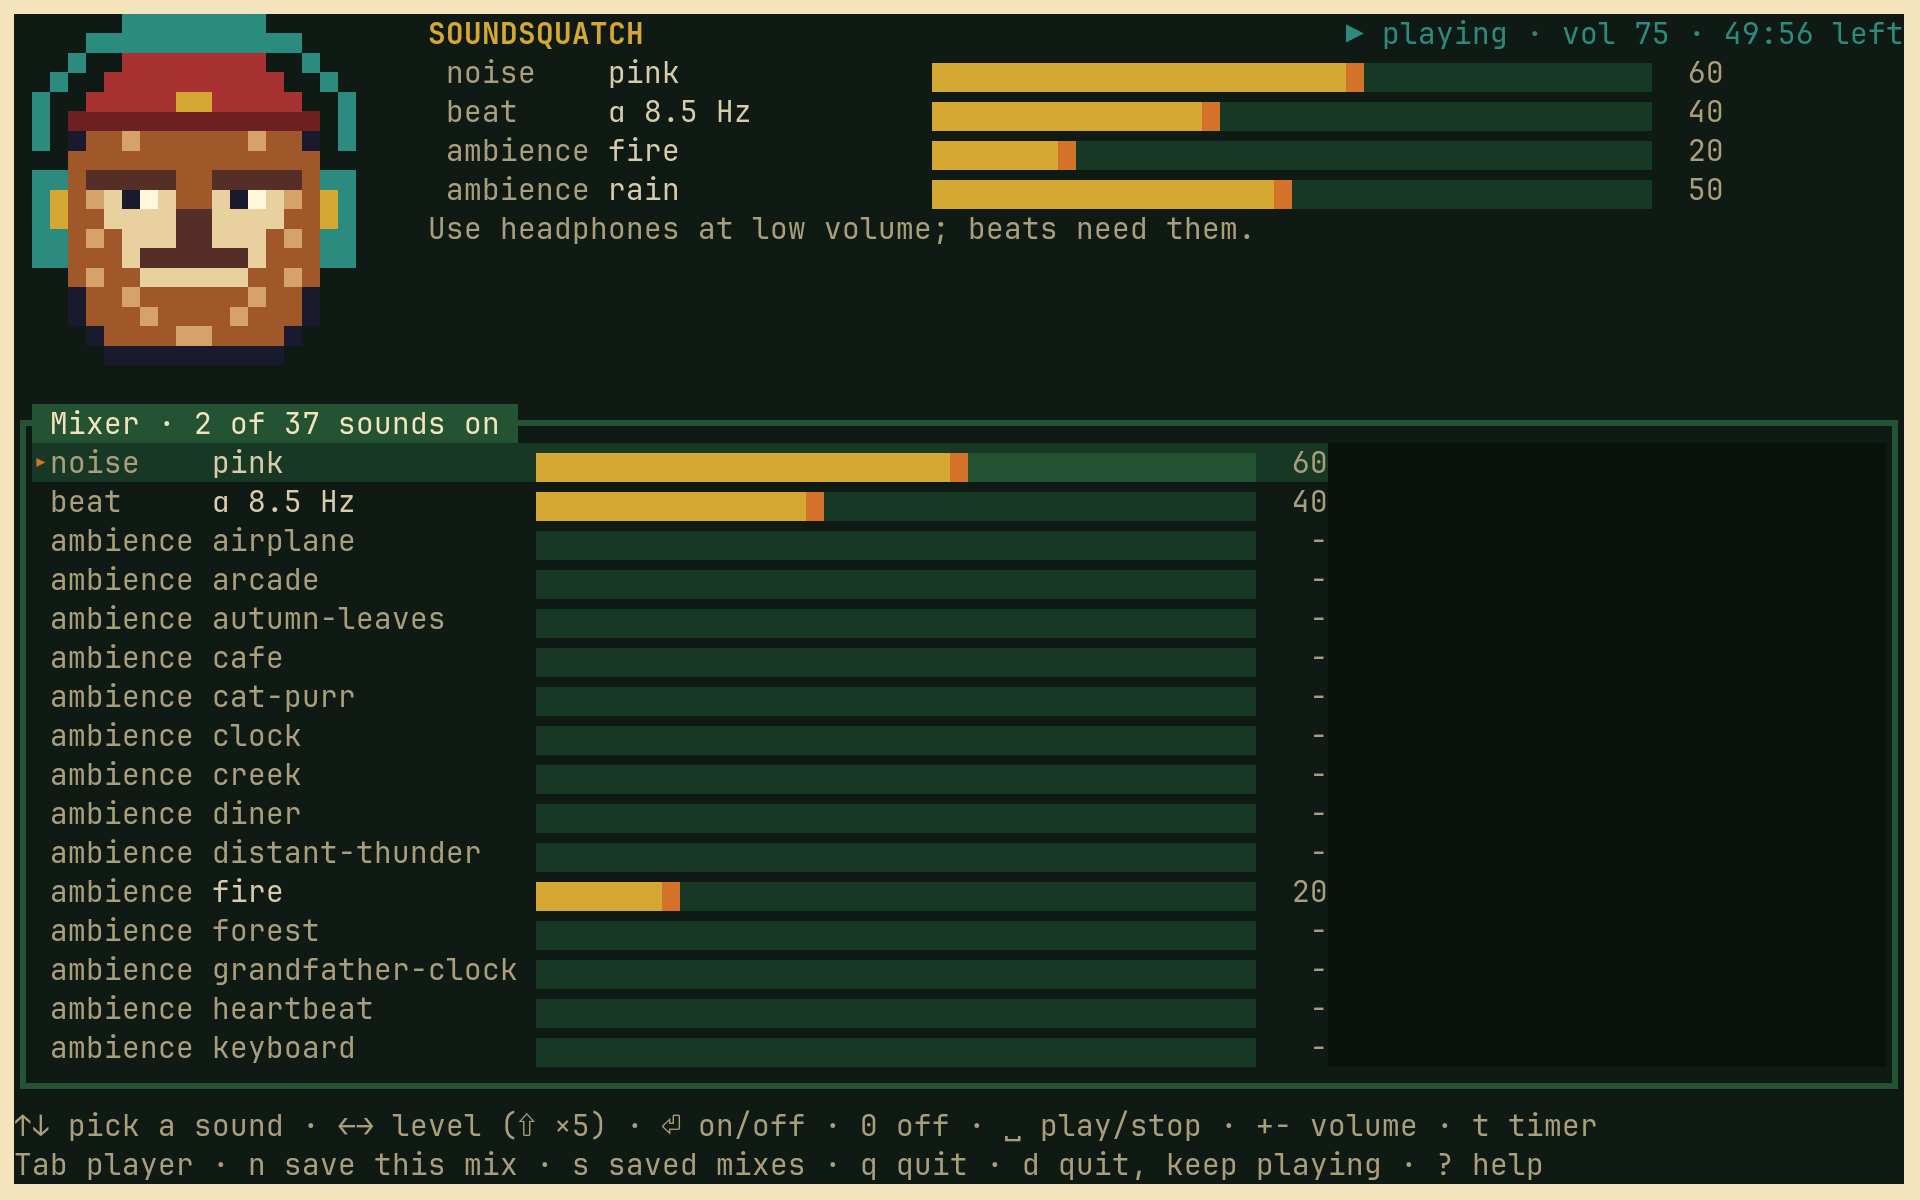Image resolution: width=1920 pixels, height=1200 pixels.
Task: Click the 's saved mixes' shortcut hint
Action: (x=688, y=1165)
